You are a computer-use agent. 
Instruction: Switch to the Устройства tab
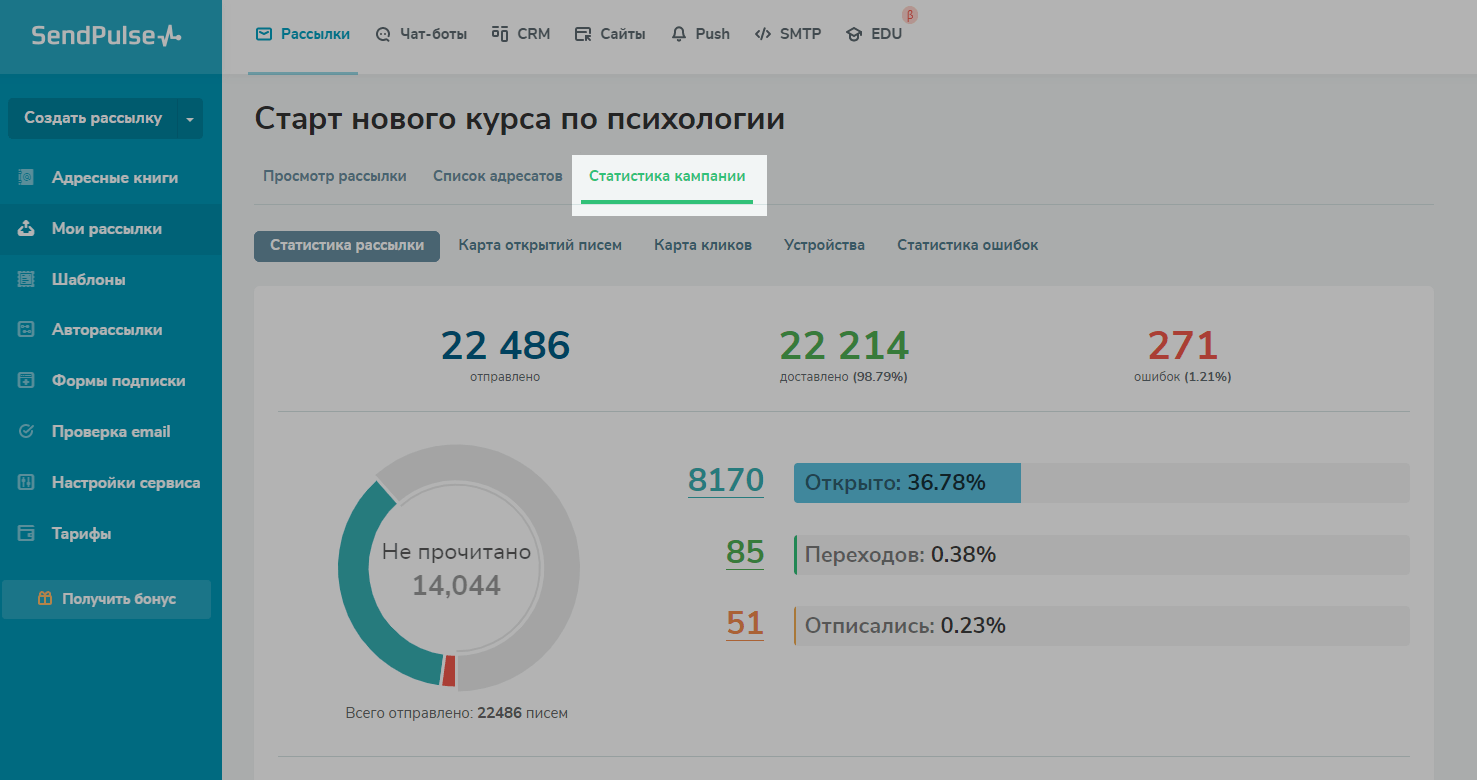click(x=824, y=245)
